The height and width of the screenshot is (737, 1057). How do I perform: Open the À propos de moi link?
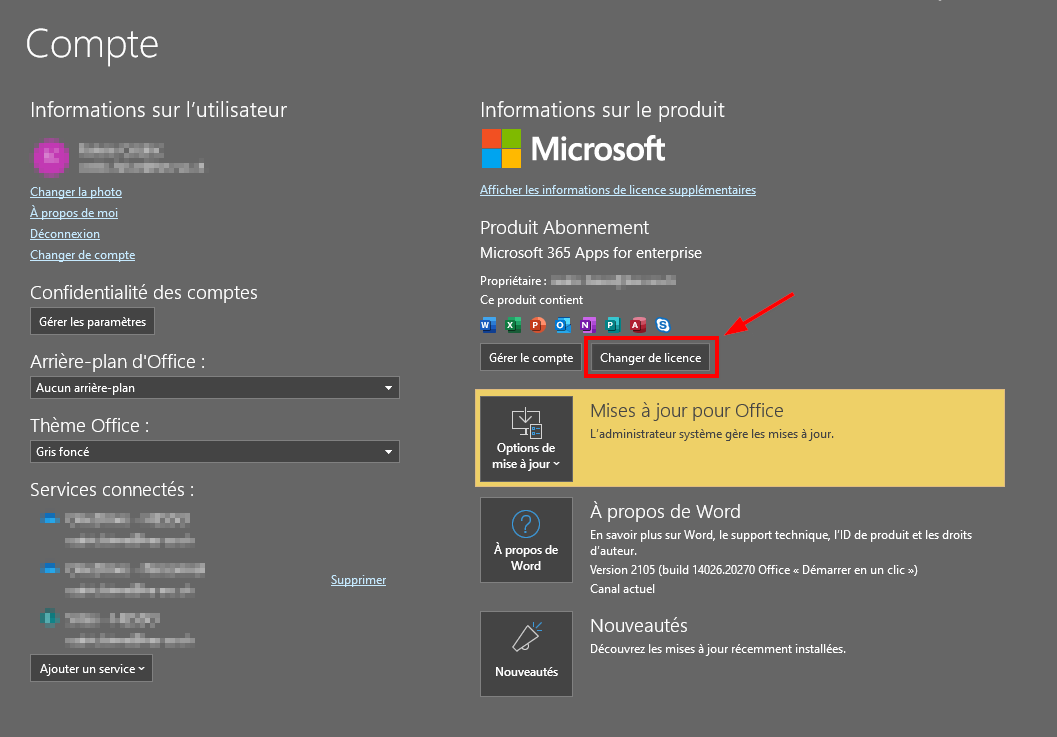[74, 212]
